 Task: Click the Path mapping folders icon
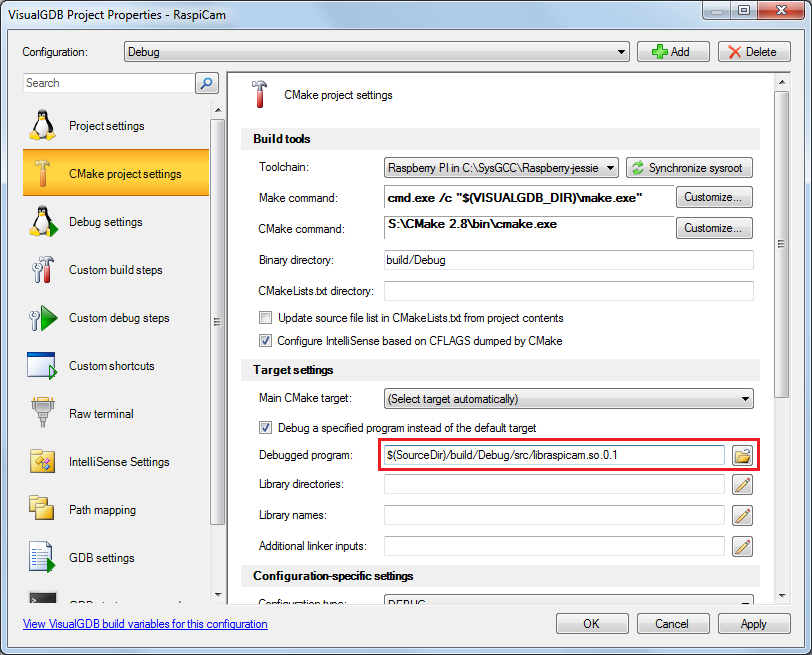pyautogui.click(x=41, y=507)
